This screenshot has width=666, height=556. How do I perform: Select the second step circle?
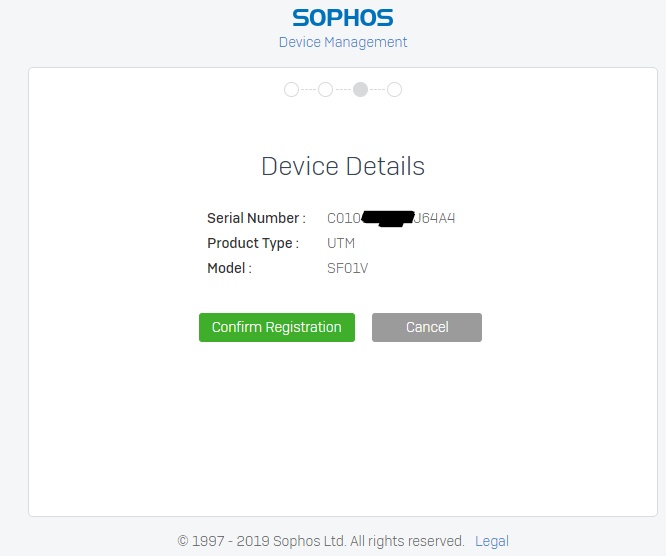pyautogui.click(x=325, y=90)
